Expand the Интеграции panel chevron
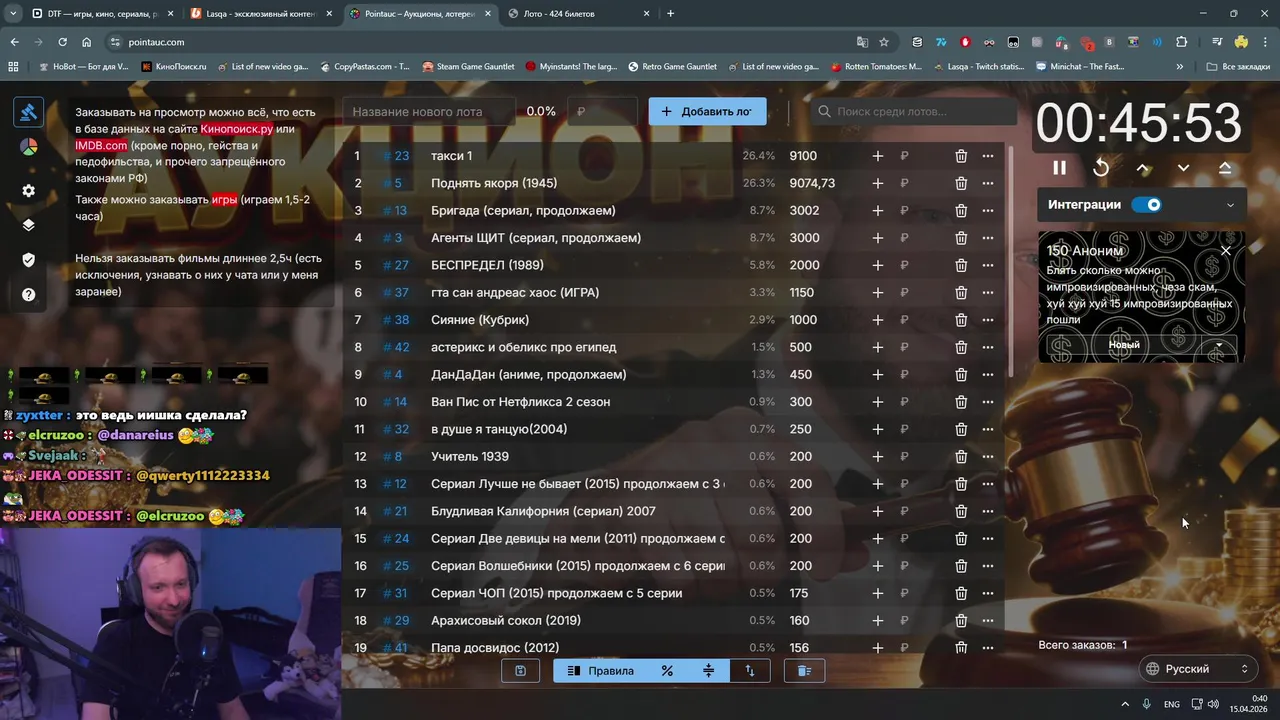Screen dimensions: 1280x720 (x=1230, y=205)
